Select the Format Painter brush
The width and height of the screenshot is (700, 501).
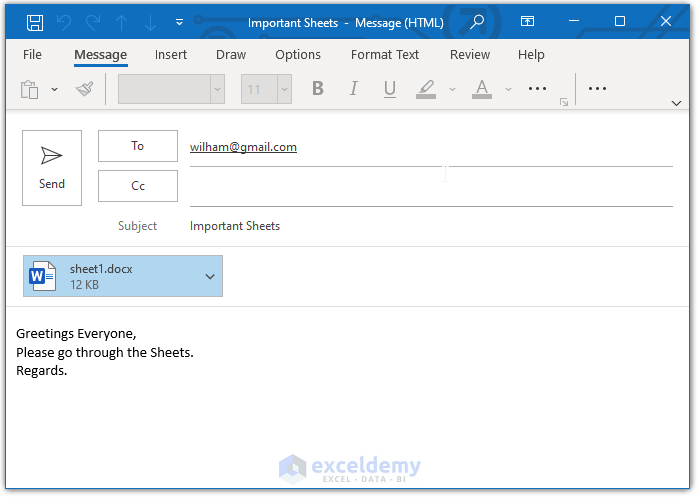tap(84, 89)
